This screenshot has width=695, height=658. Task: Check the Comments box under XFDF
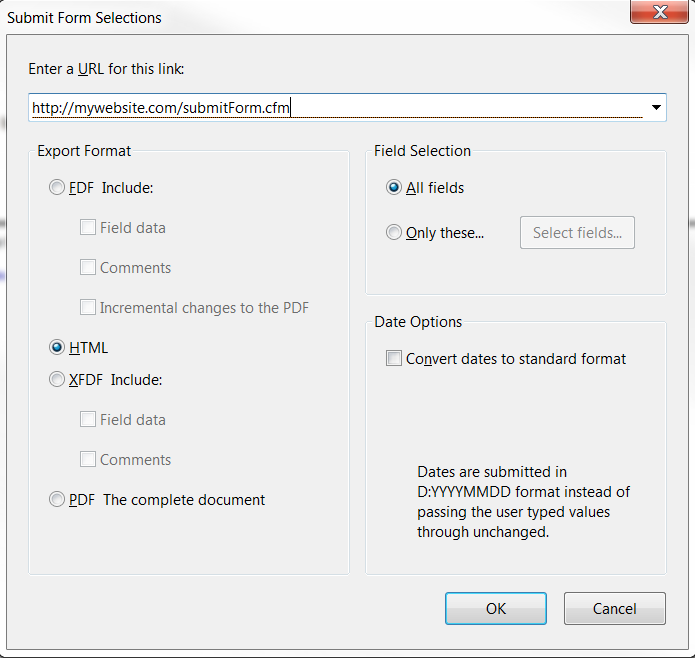point(88,459)
